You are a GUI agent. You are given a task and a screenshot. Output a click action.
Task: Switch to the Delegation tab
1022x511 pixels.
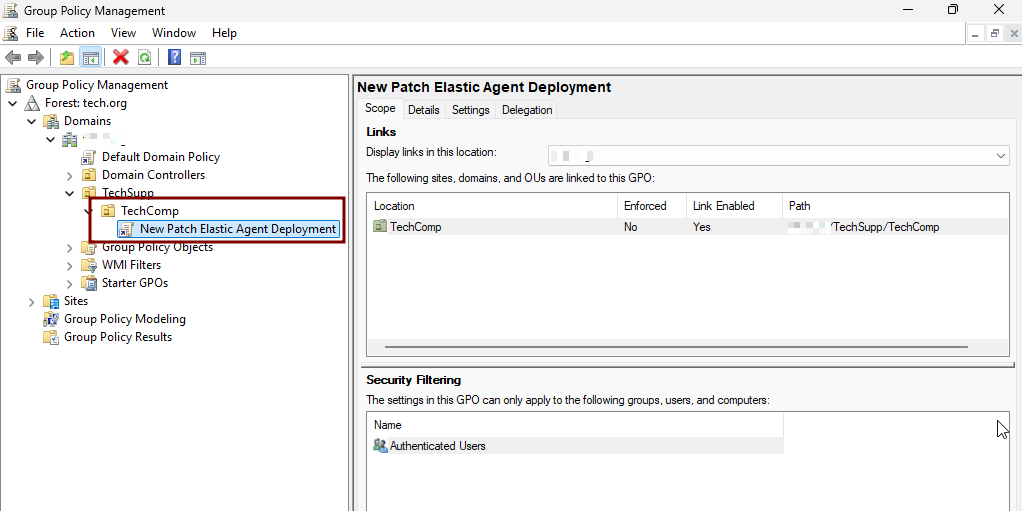click(527, 110)
